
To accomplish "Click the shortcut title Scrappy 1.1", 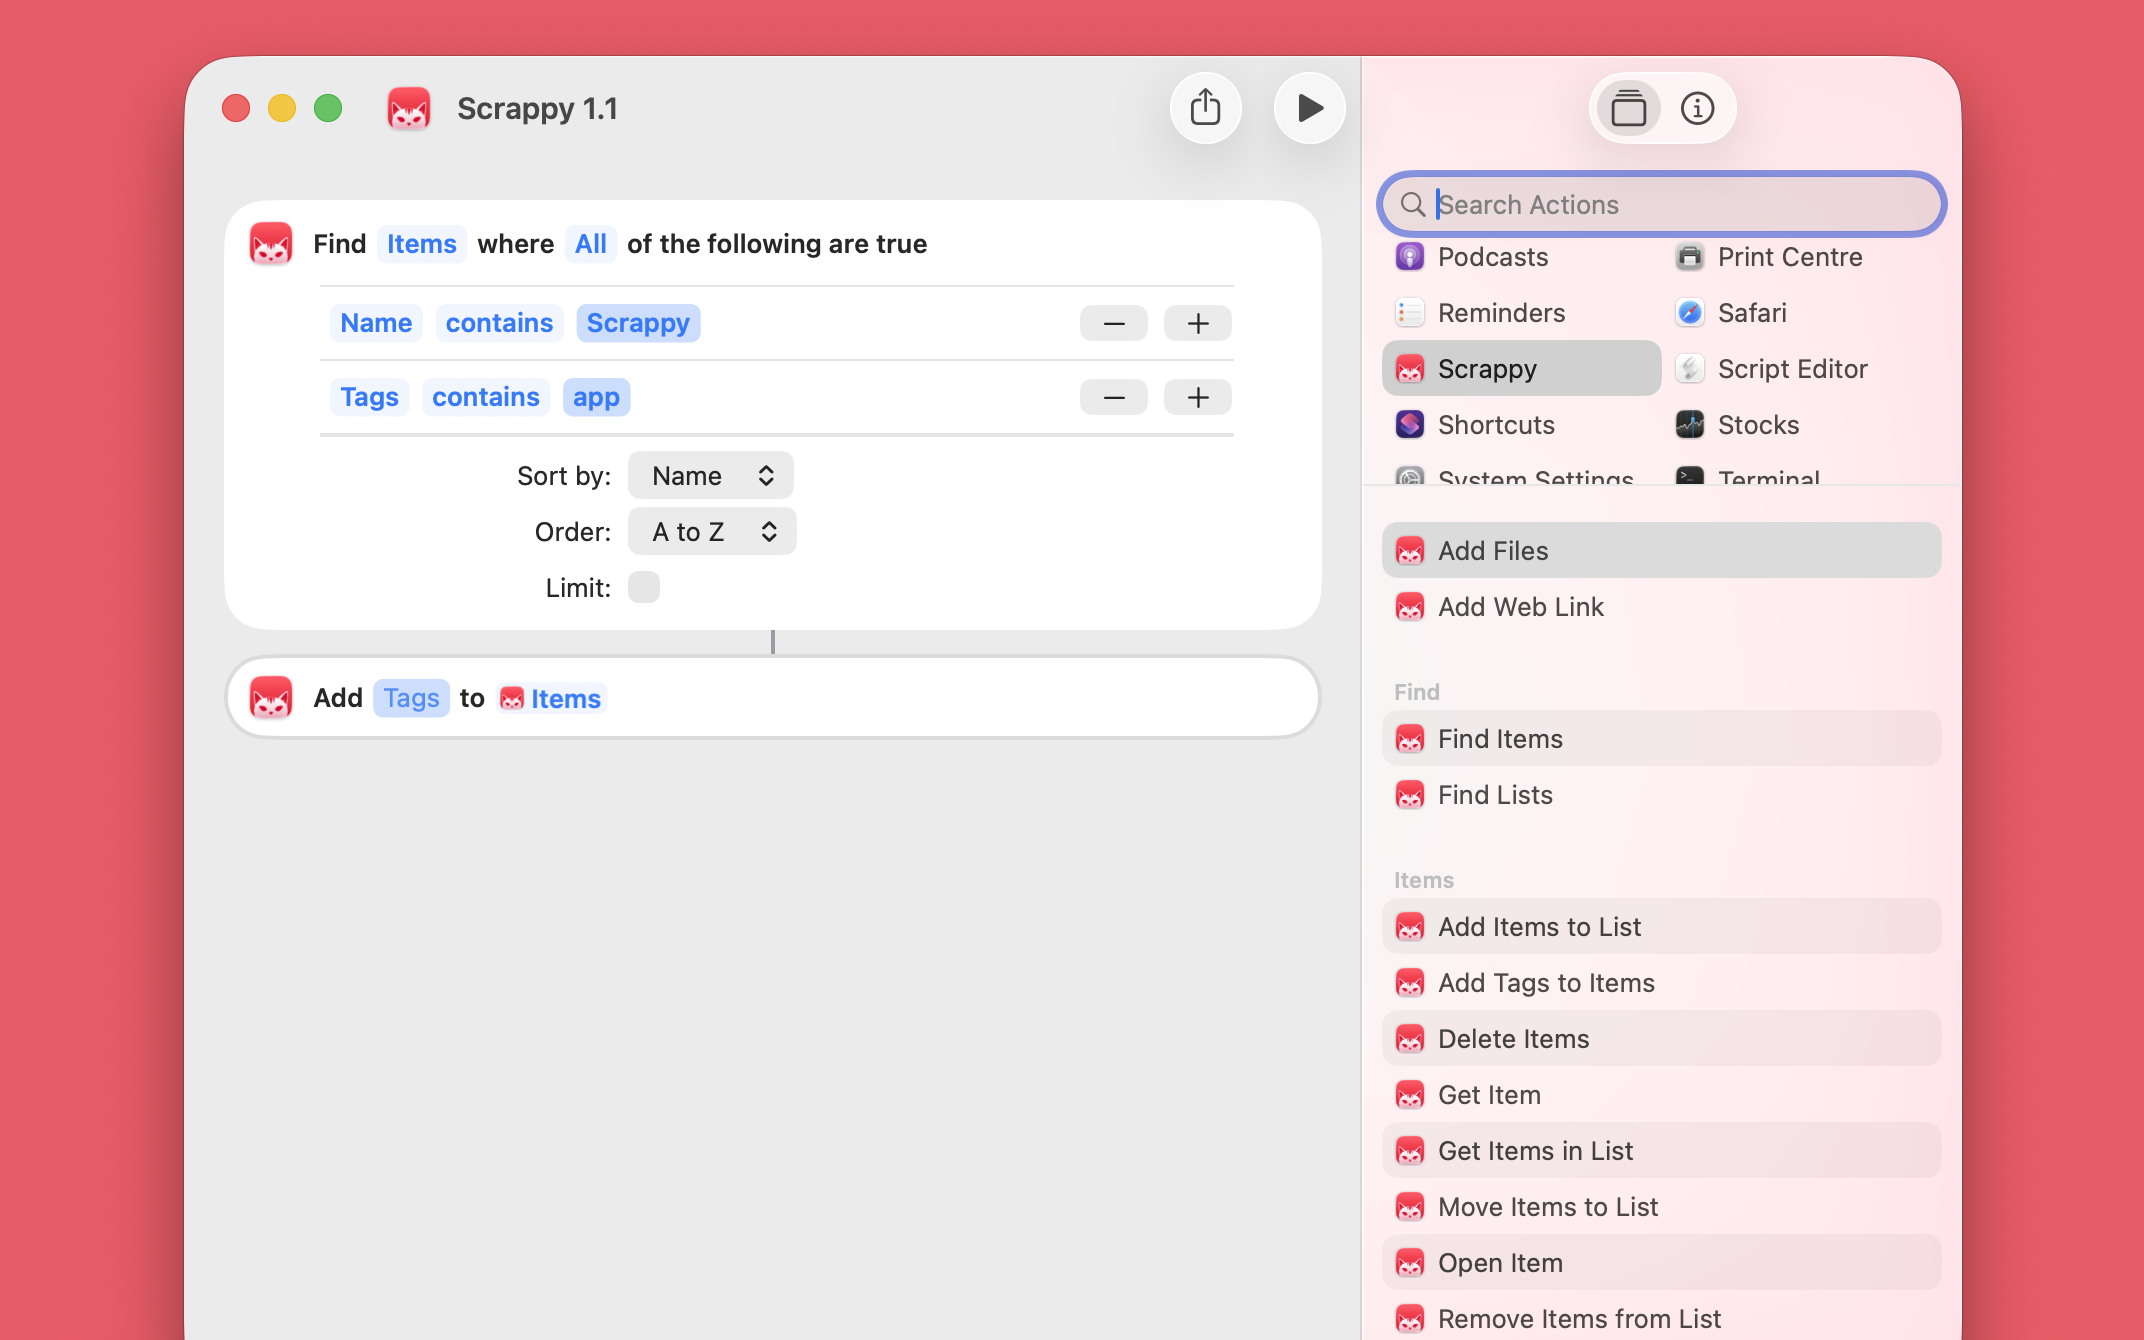I will (537, 108).
